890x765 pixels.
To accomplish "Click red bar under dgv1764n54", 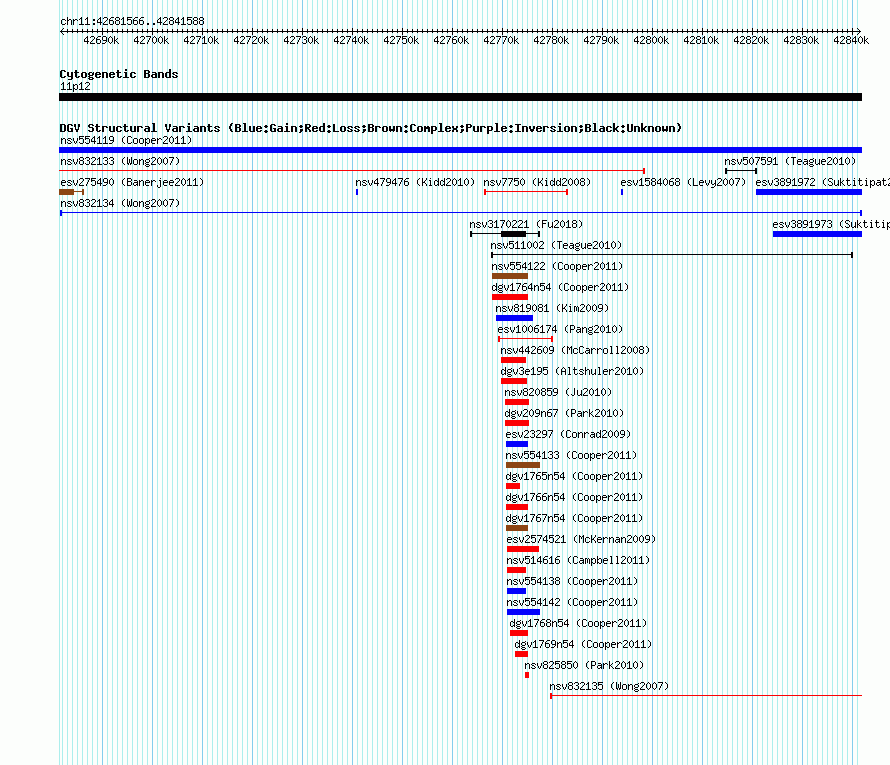I will (510, 297).
